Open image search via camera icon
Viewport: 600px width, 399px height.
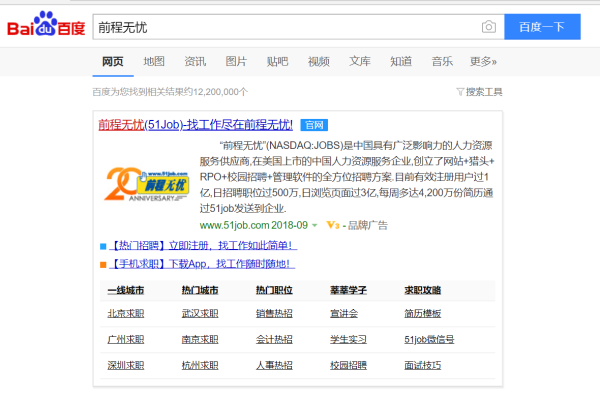pyautogui.click(x=489, y=27)
